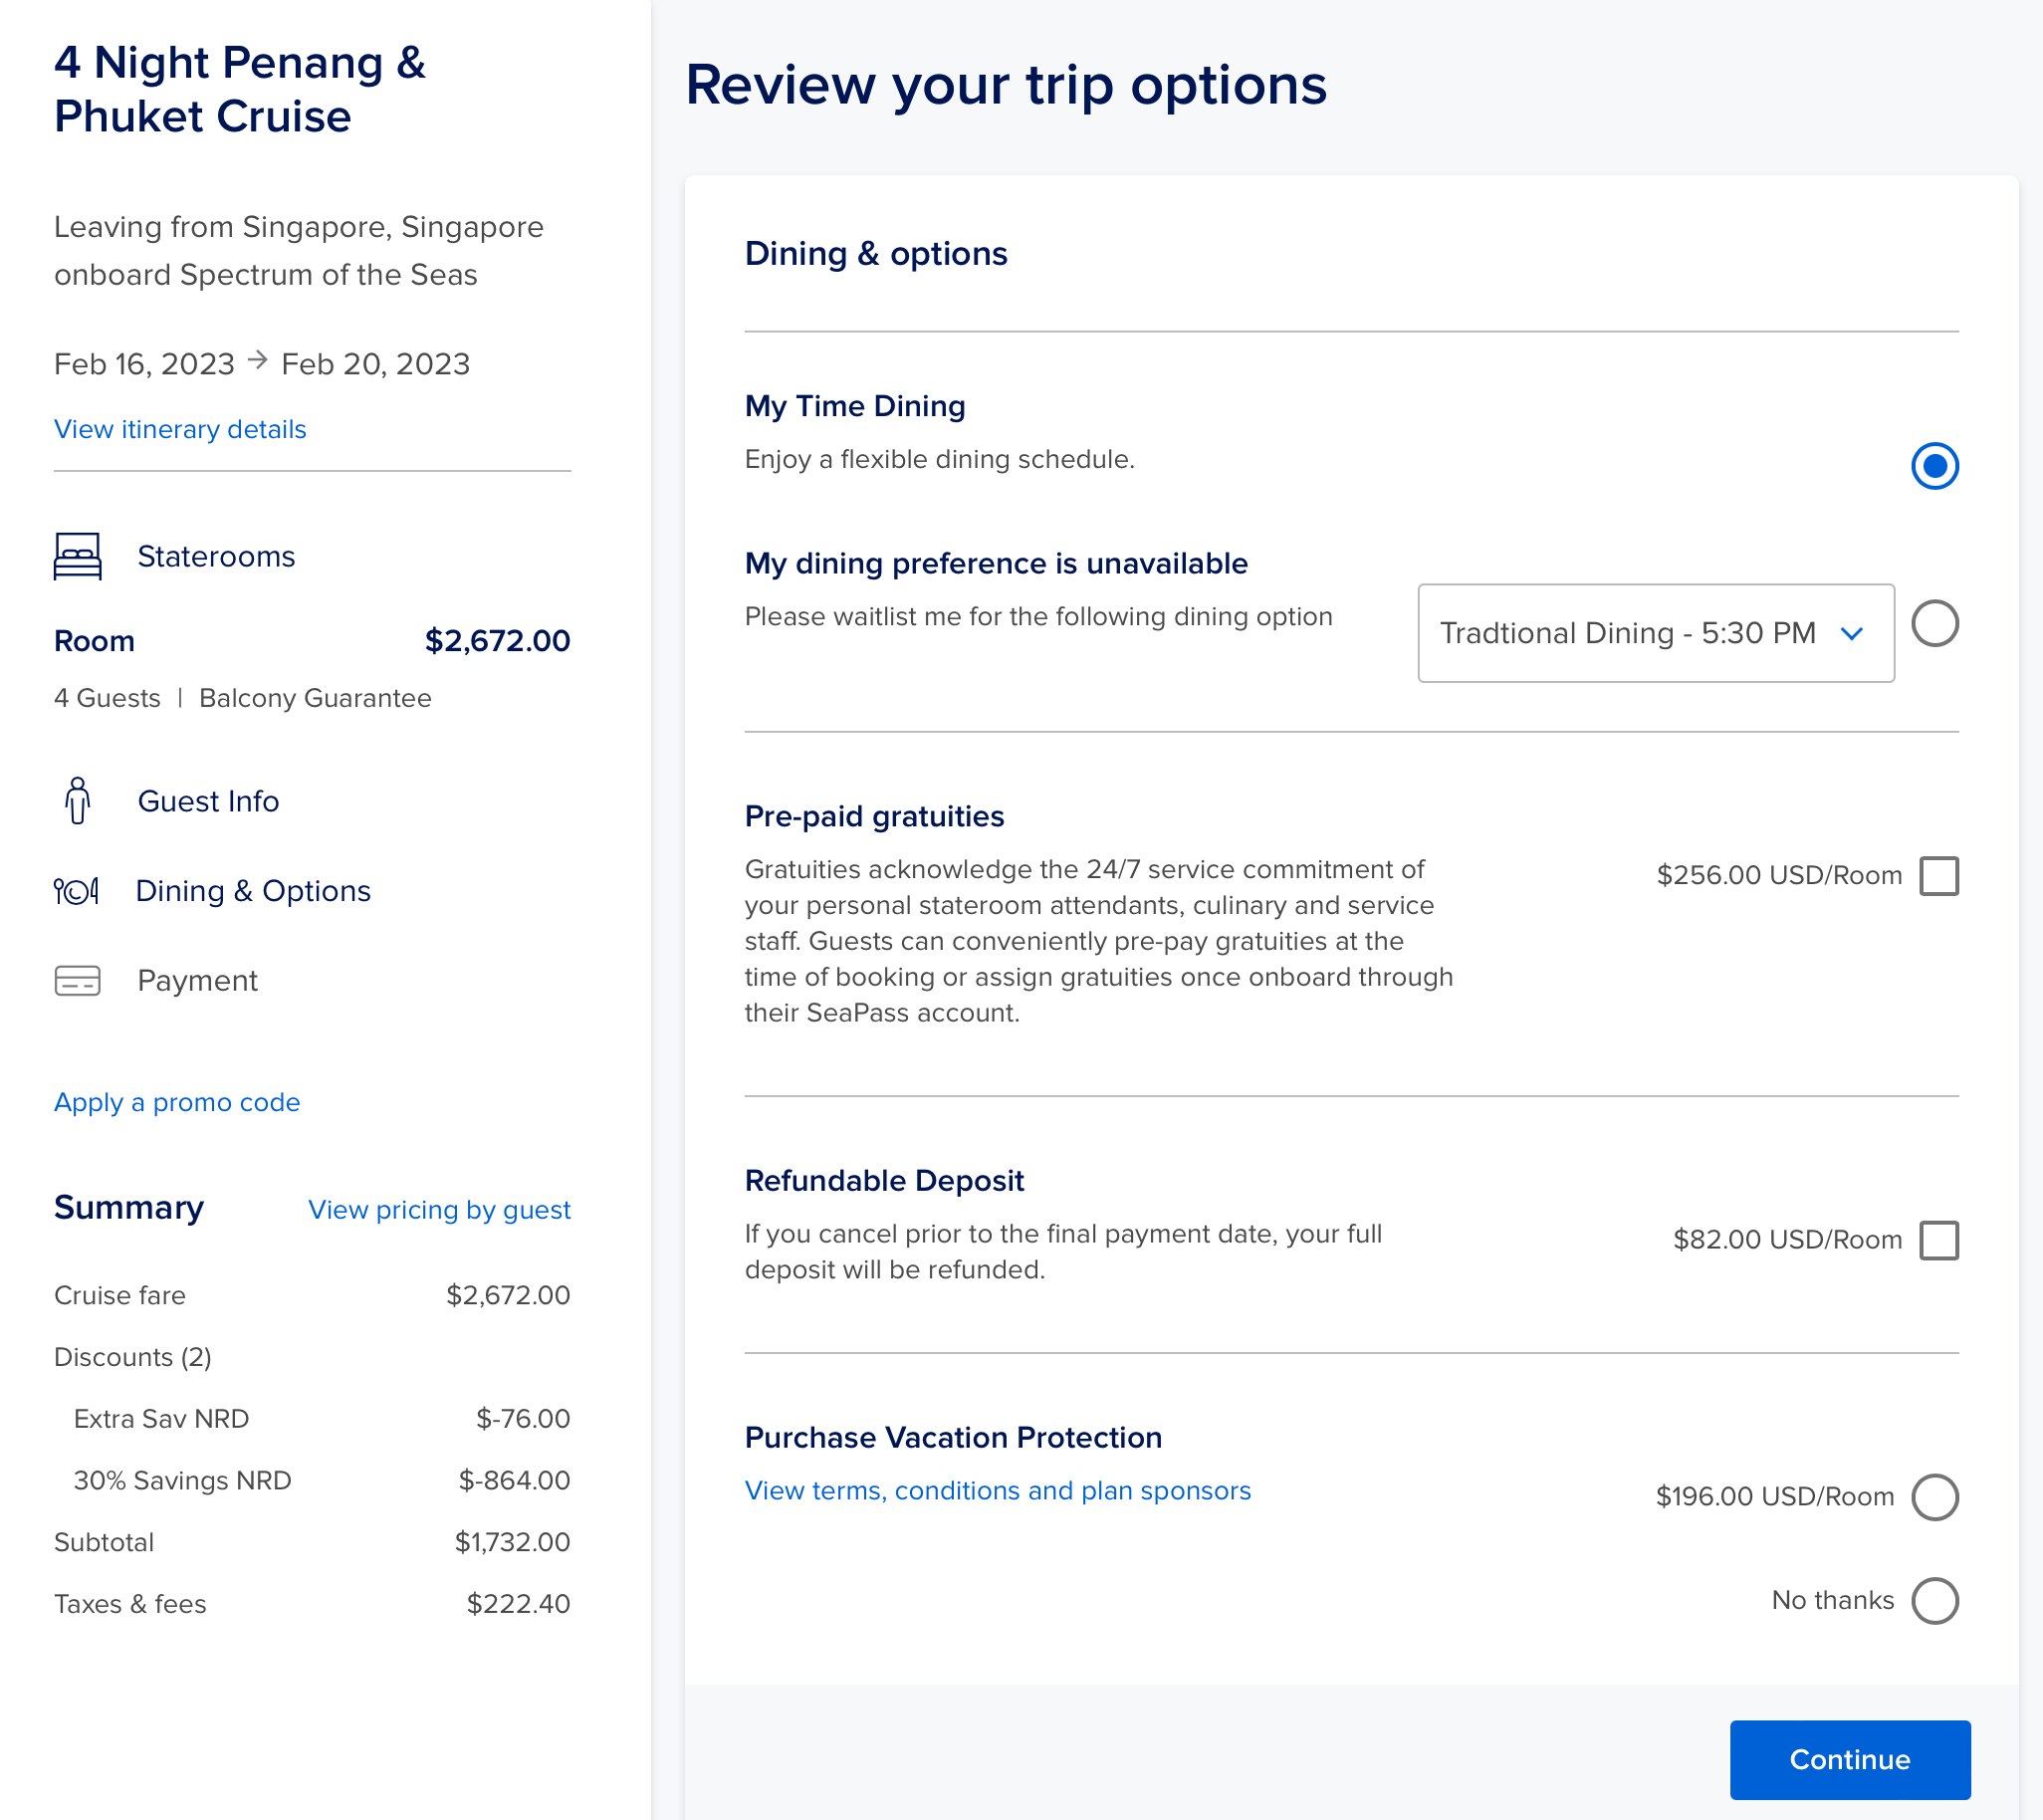Open the Payment step
Image resolution: width=2043 pixels, height=1820 pixels.
[x=197, y=981]
